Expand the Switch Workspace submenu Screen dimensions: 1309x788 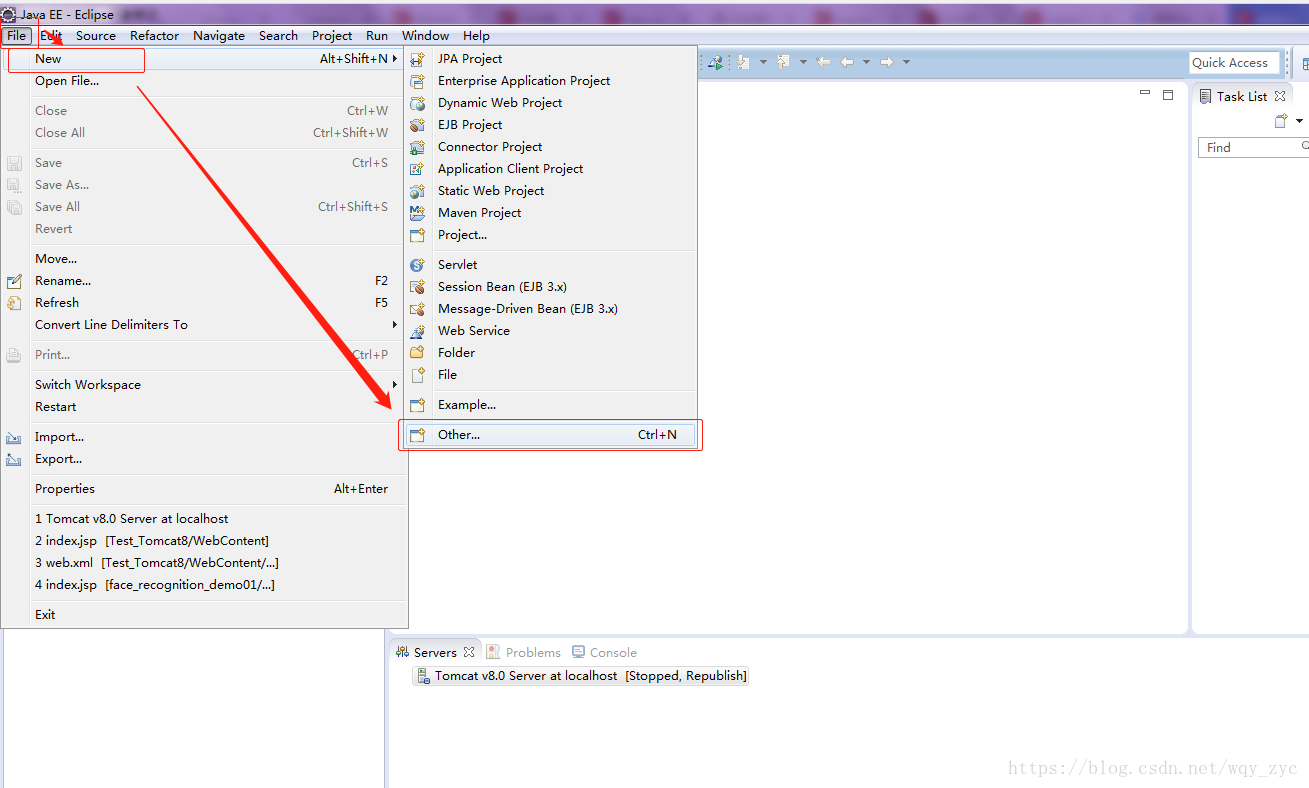(394, 385)
